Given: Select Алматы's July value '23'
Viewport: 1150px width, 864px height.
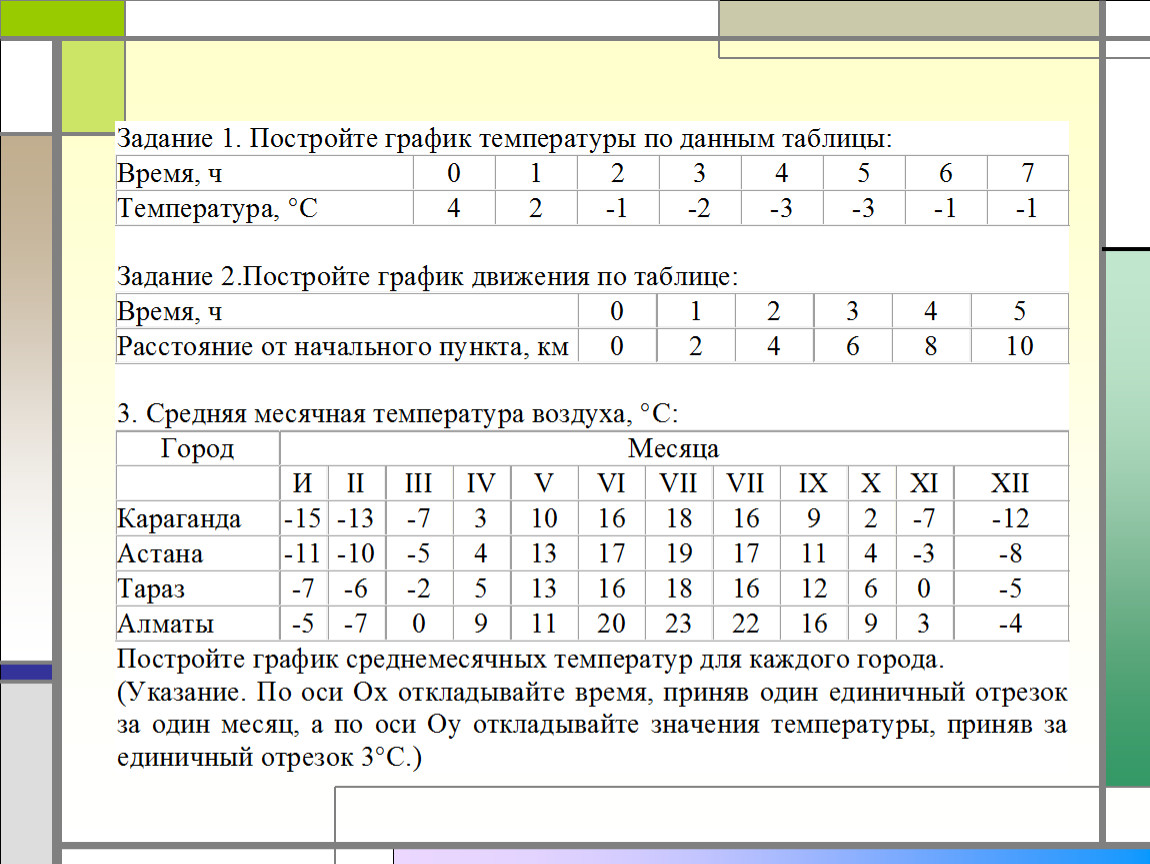Looking at the screenshot, I should 678,623.
